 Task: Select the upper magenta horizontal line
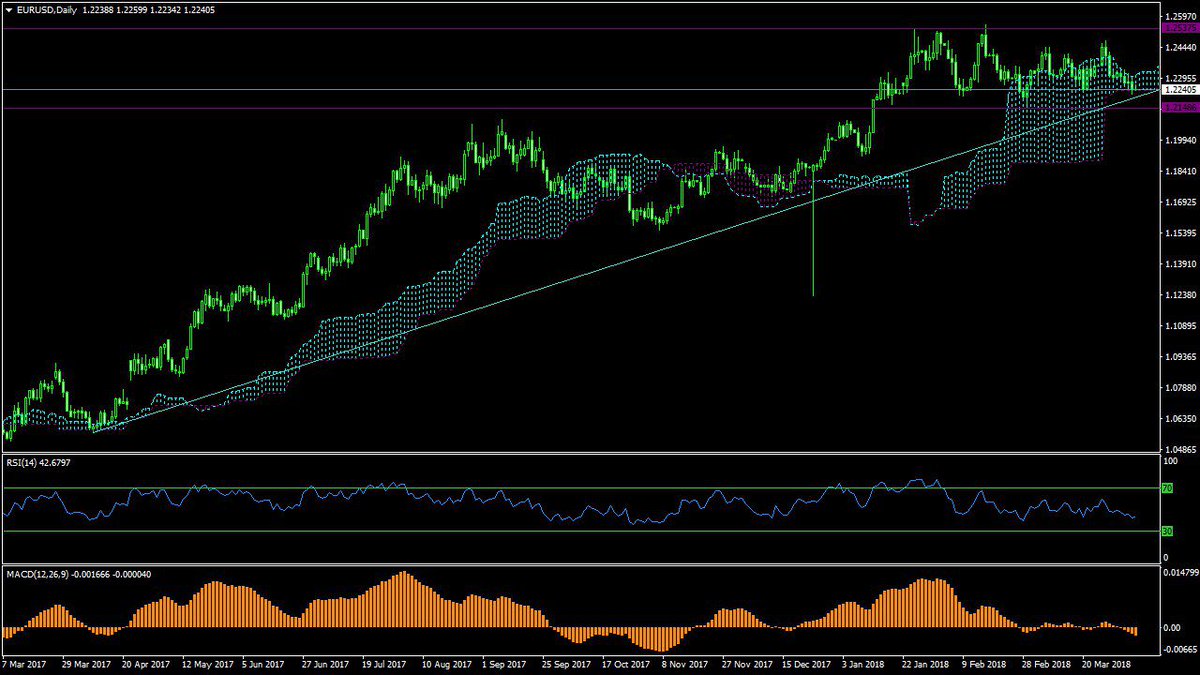coord(580,28)
